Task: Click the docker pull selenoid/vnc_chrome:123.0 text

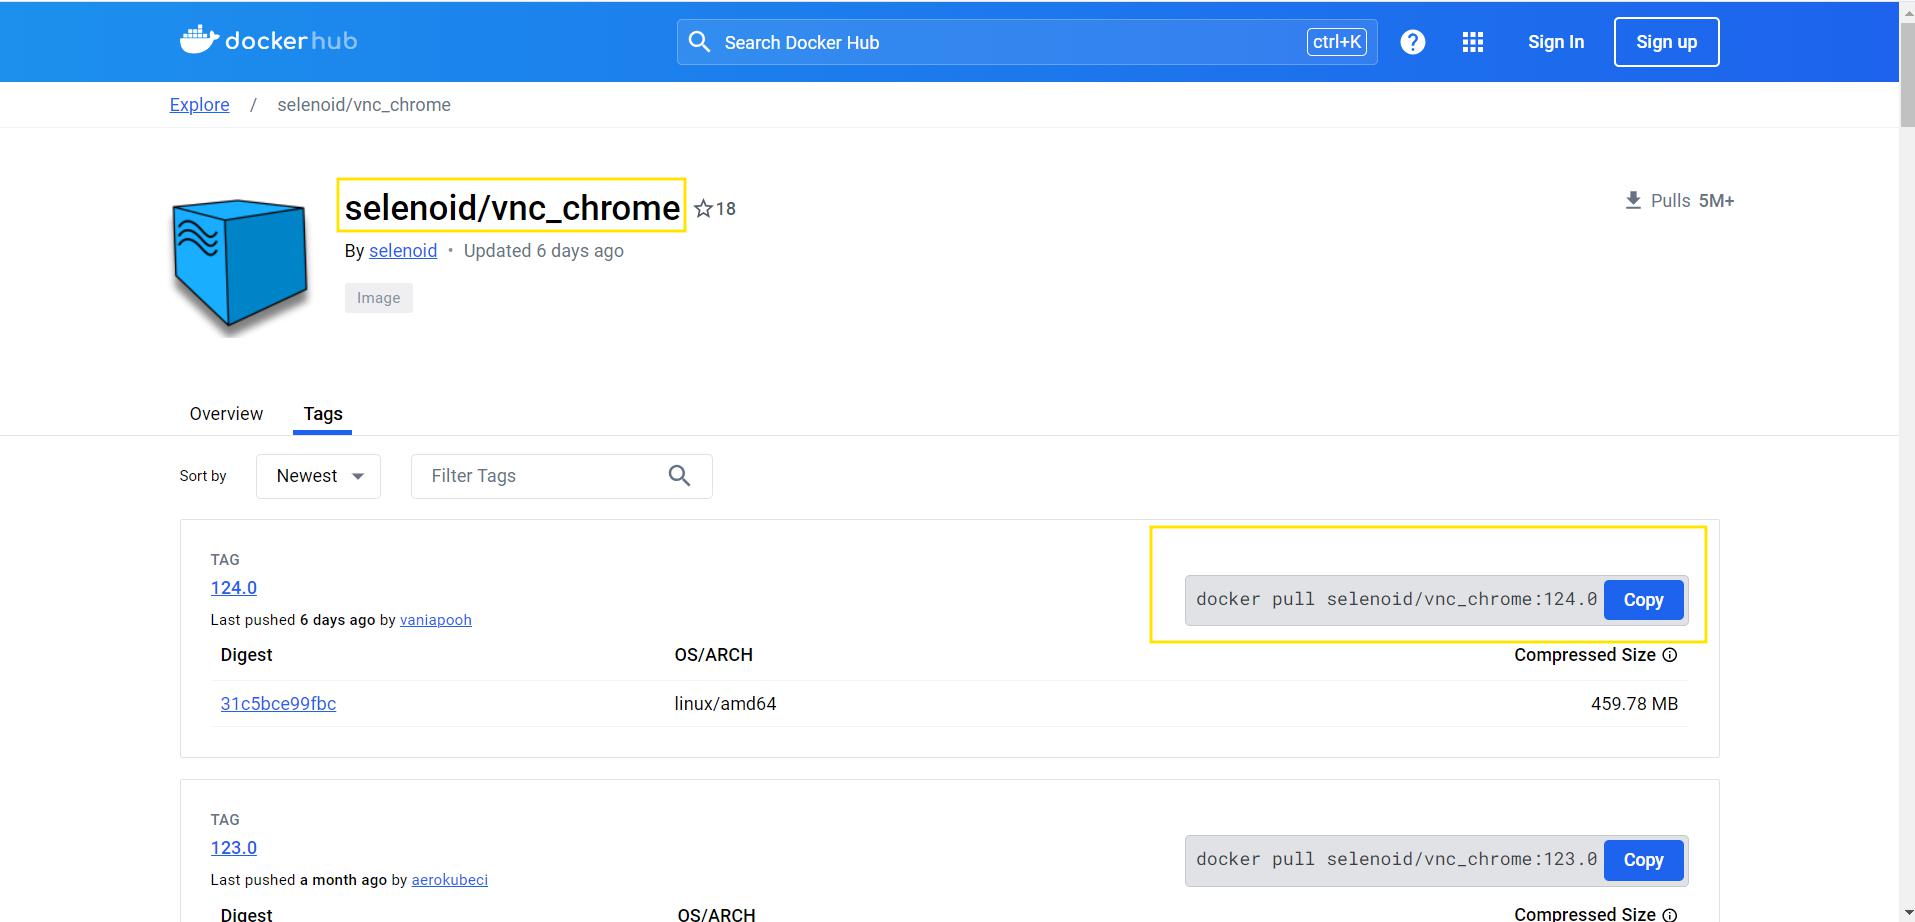Action: (1396, 859)
